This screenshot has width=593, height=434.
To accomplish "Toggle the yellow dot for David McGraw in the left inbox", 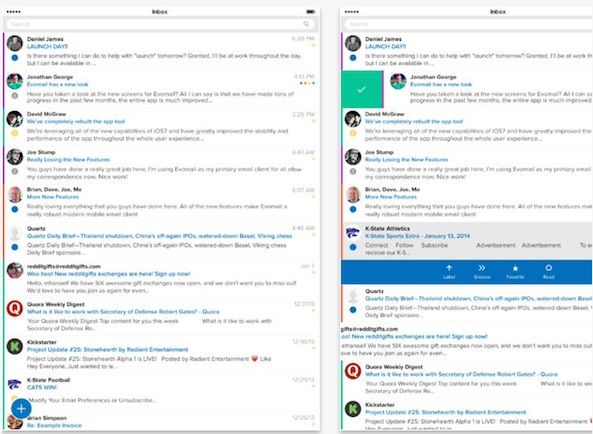I will (x=15, y=133).
